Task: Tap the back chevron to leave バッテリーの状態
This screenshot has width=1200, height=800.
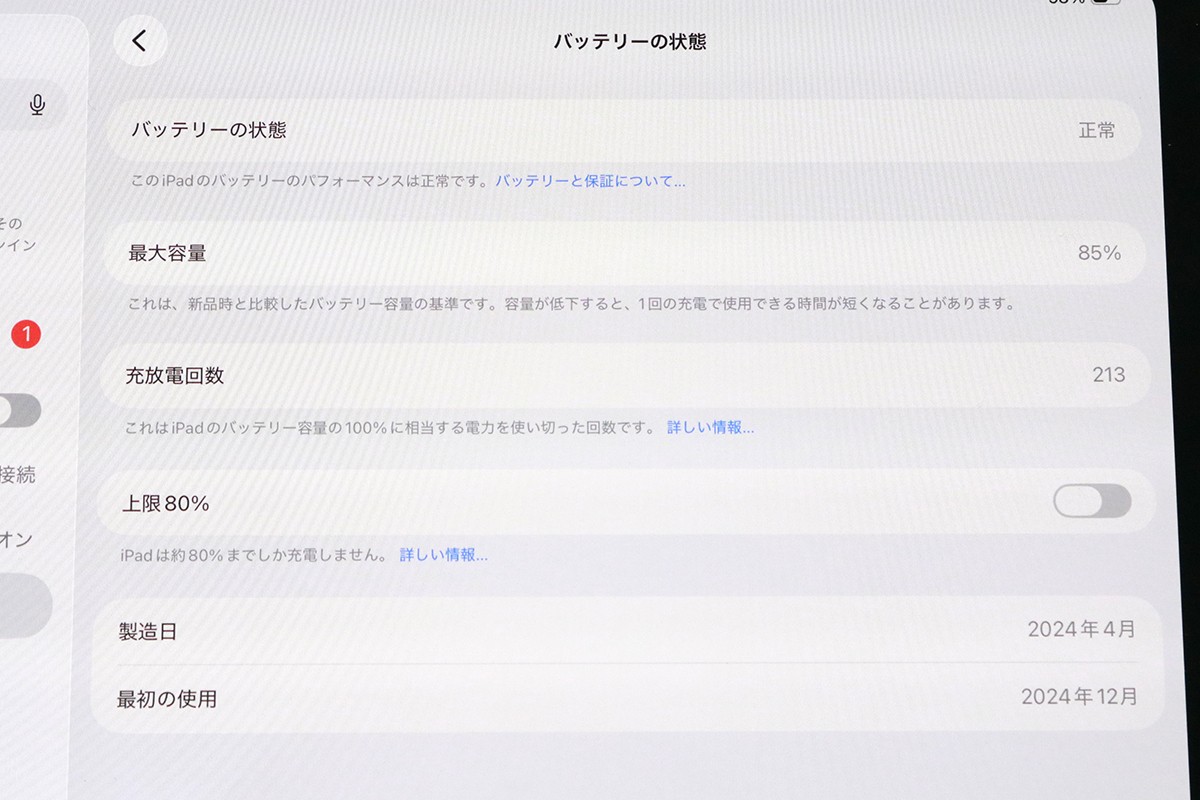Action: (x=140, y=41)
